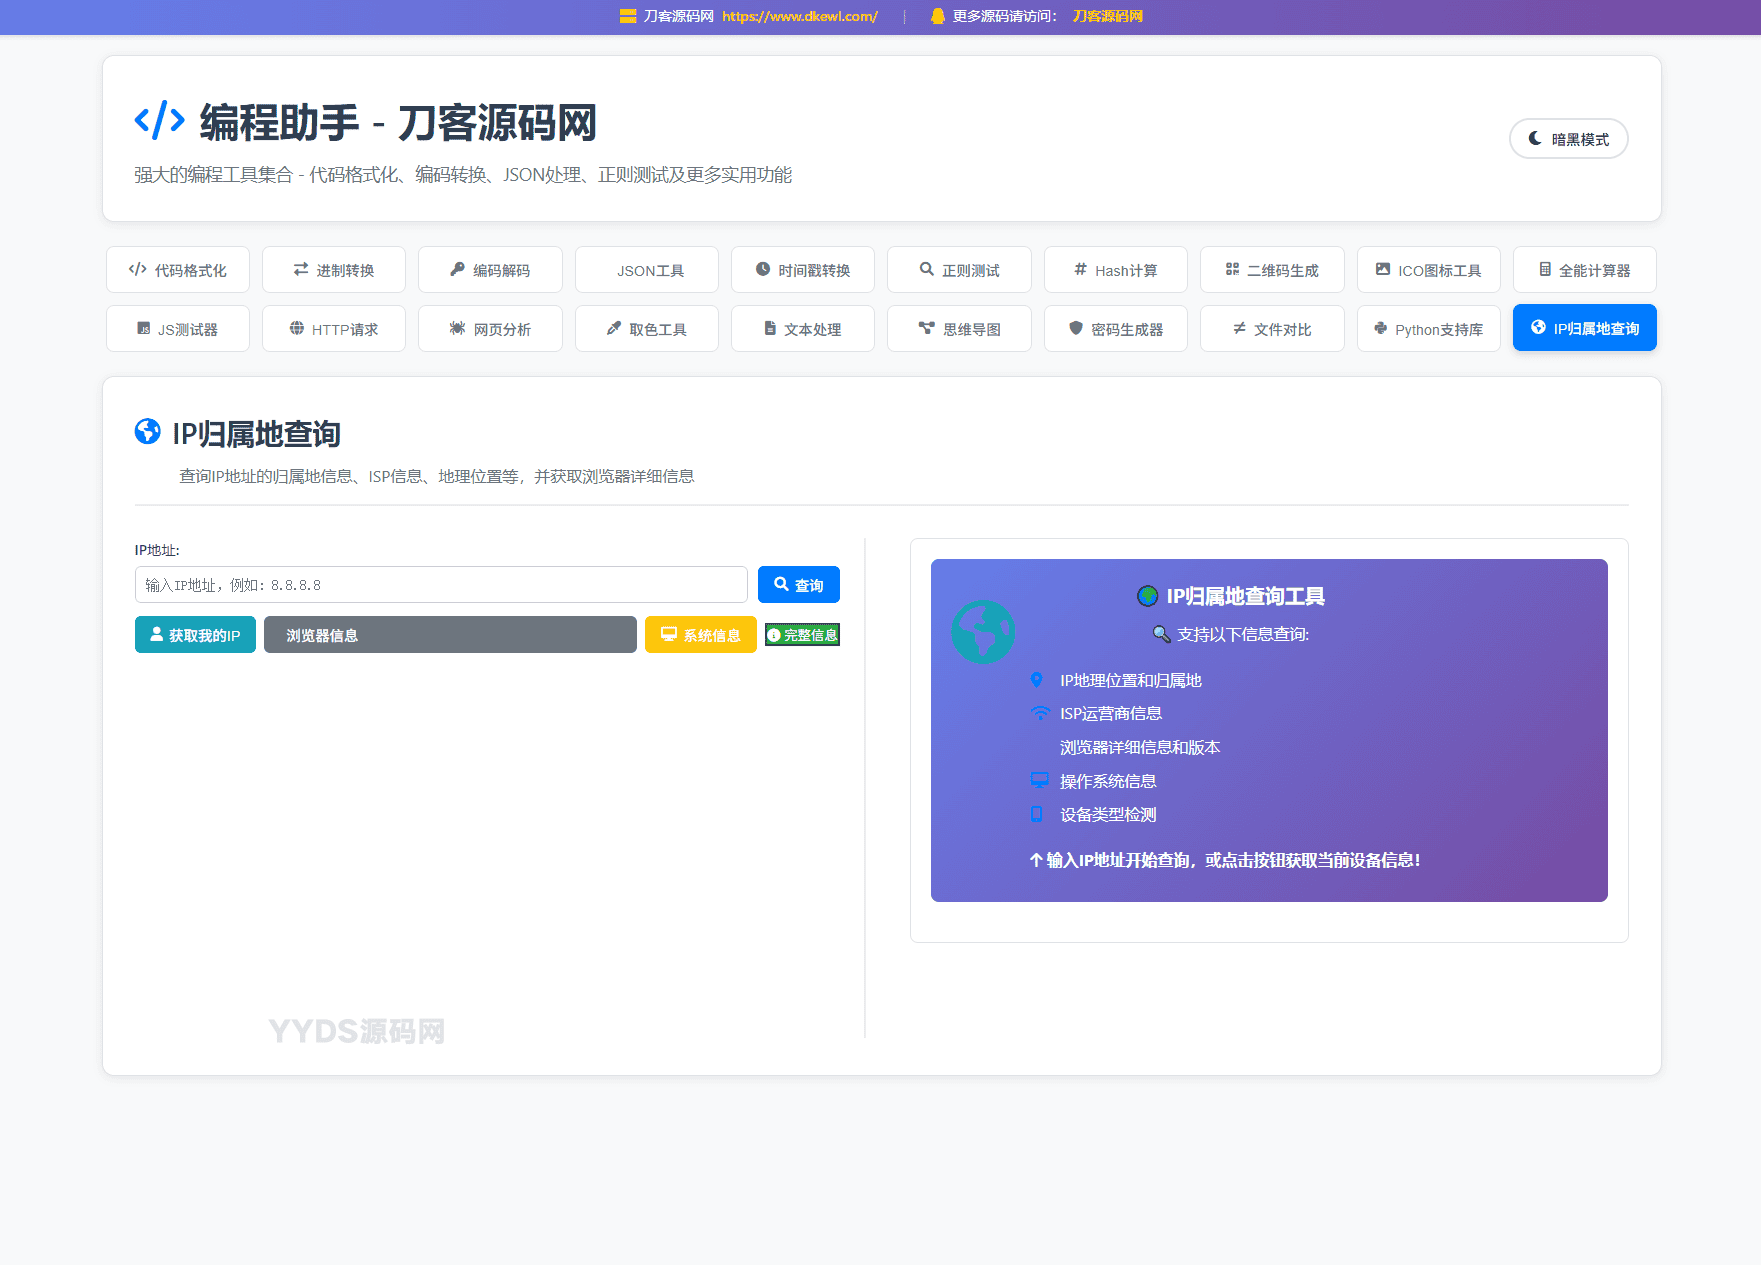Toggle dark mode (暗黑模式) button

[x=1568, y=139]
